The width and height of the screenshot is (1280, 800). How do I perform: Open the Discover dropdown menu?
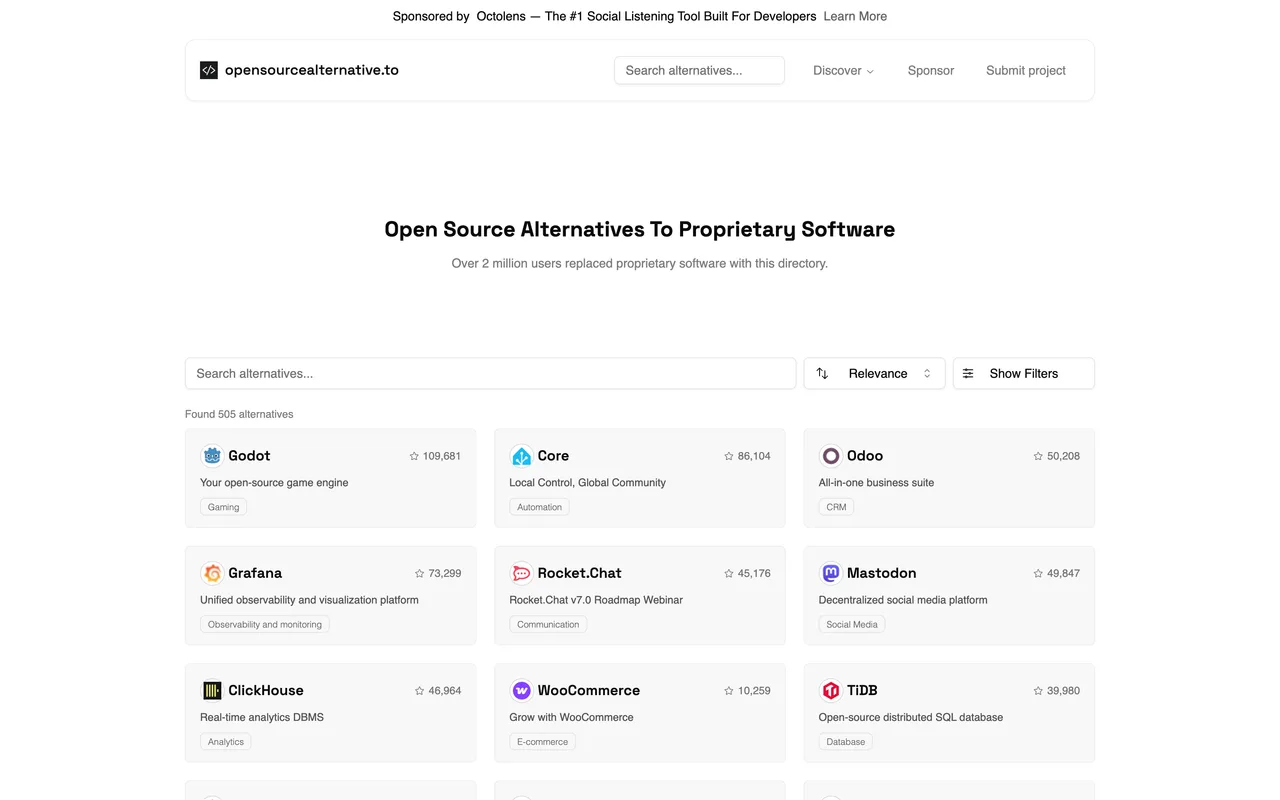[x=843, y=70]
